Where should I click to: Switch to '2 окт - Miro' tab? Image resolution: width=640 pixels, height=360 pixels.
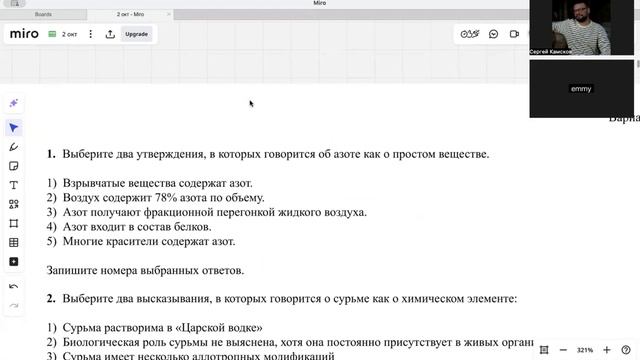[130, 14]
